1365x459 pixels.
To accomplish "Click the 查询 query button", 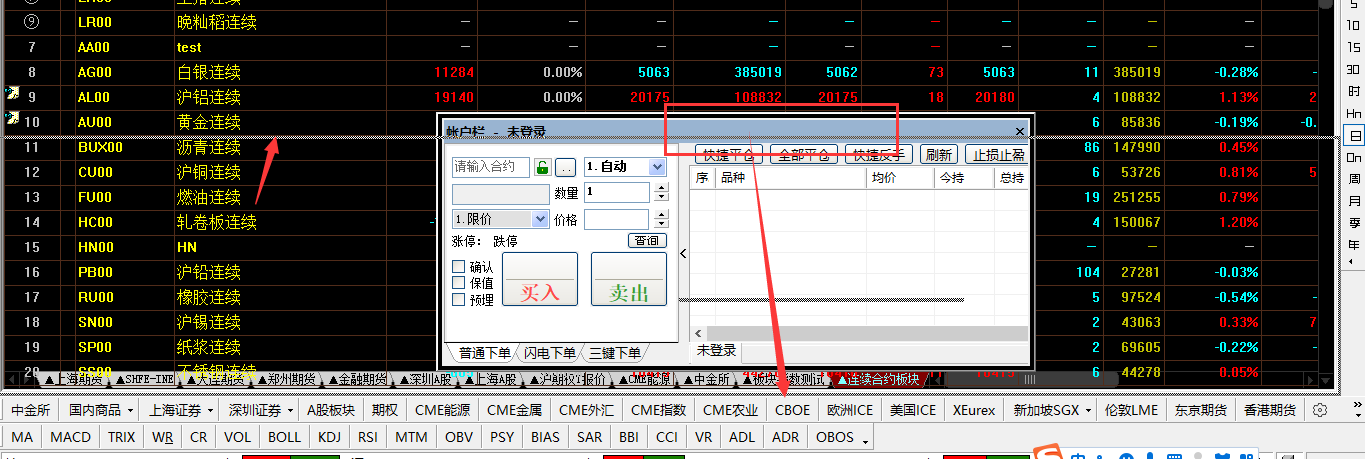I will (x=647, y=241).
